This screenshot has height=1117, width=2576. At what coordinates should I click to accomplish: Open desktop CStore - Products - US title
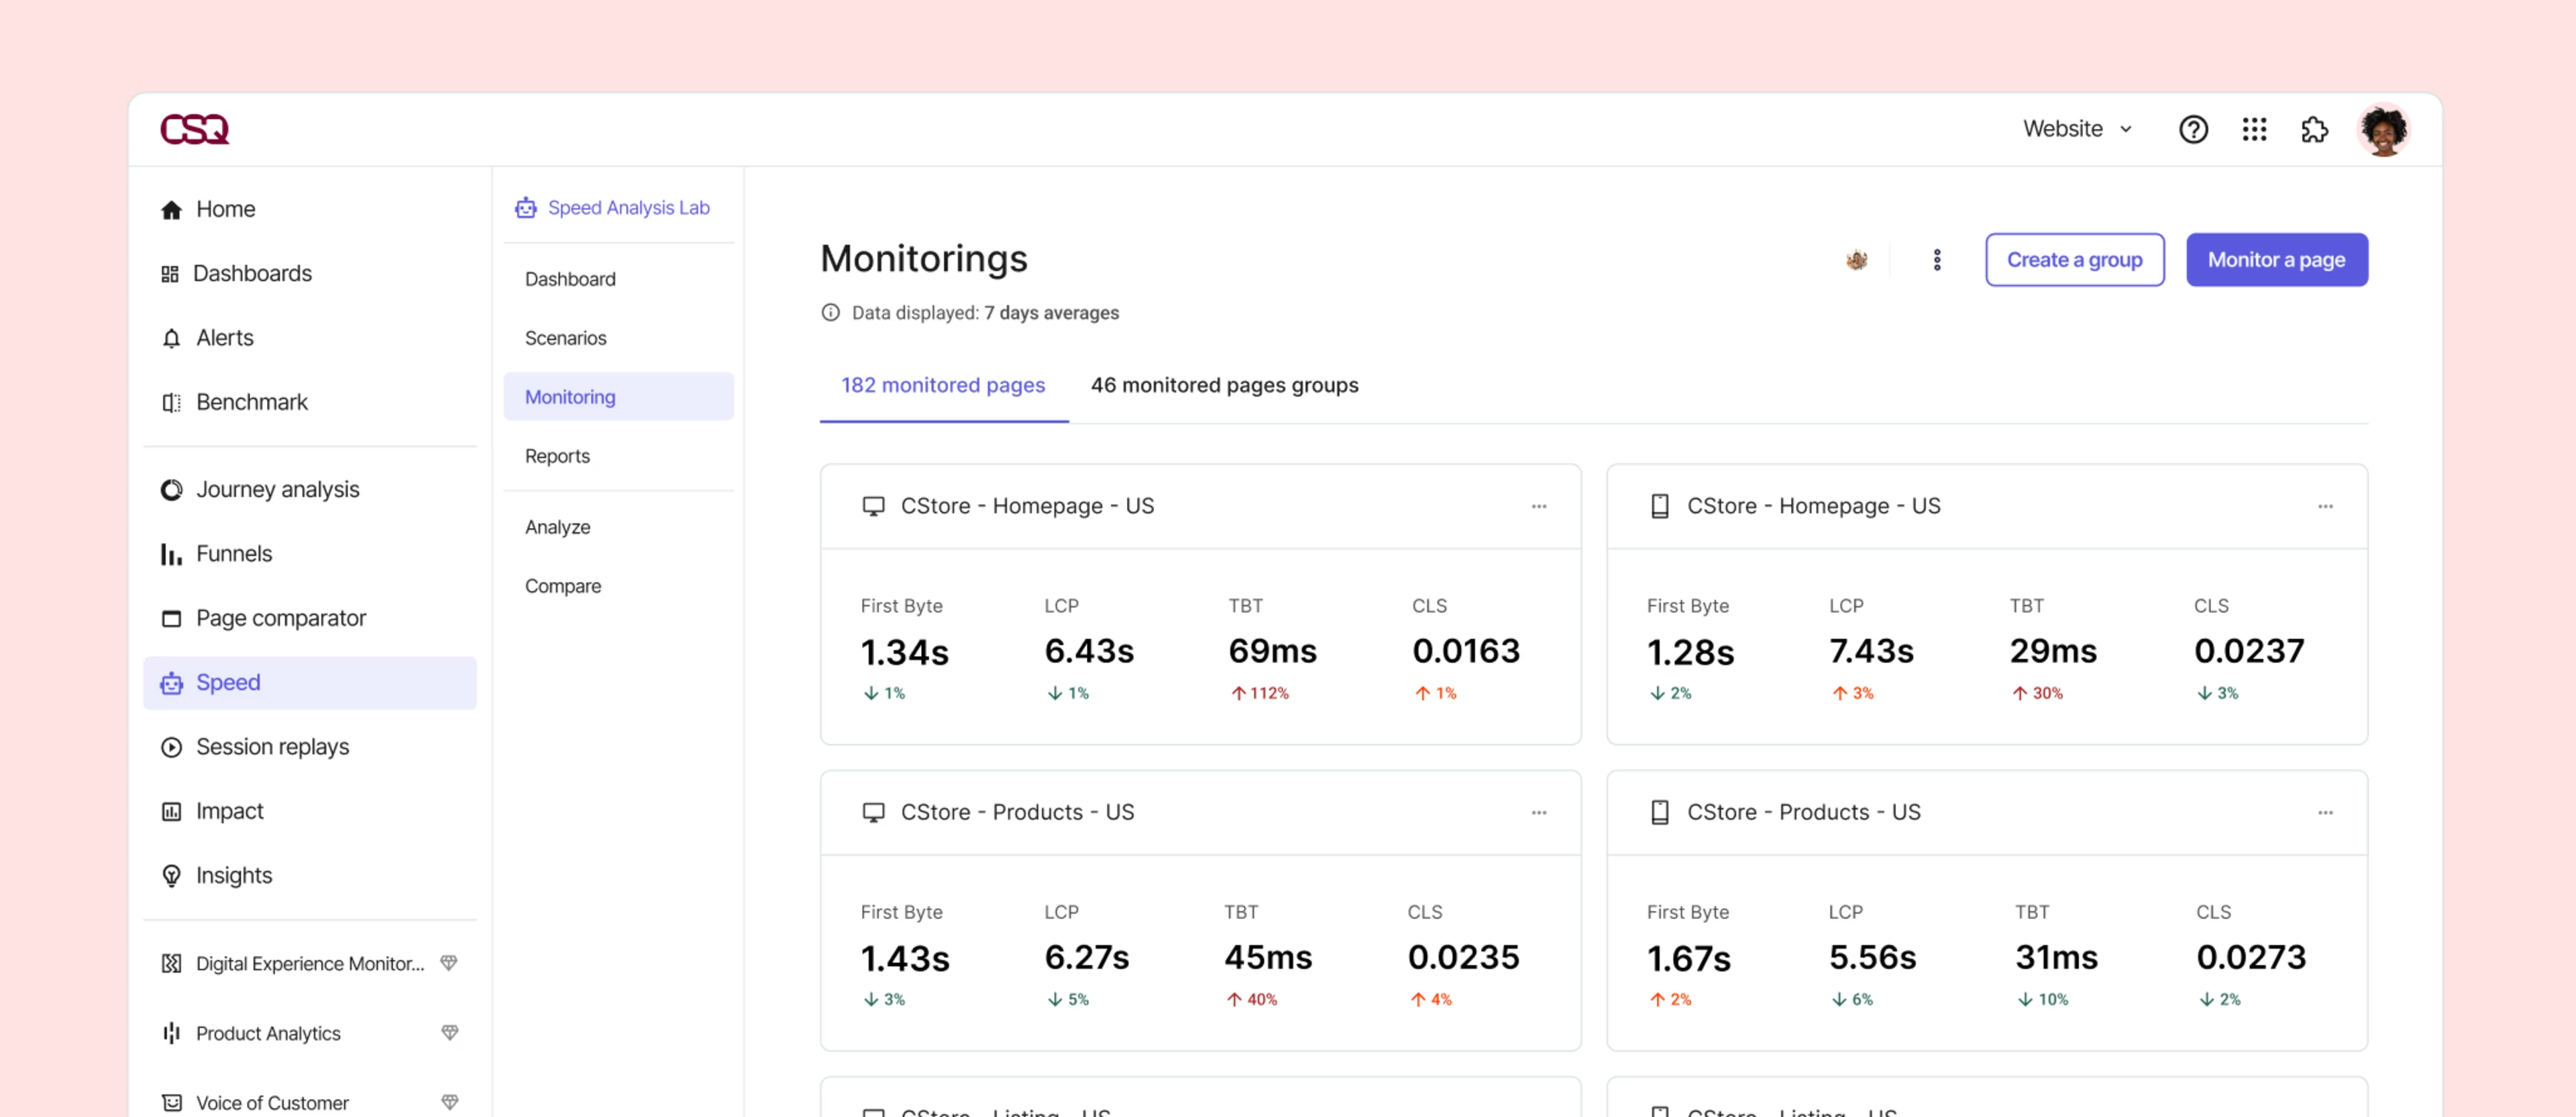click(x=1017, y=812)
